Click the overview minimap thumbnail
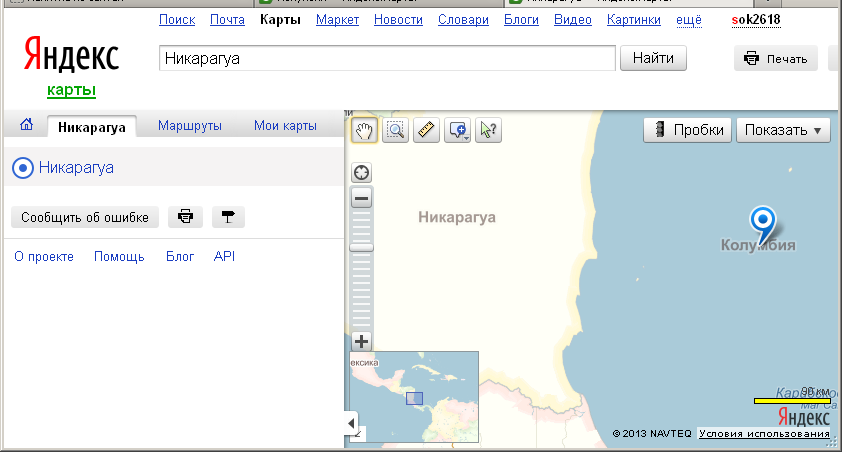The image size is (842, 452). [x=414, y=397]
